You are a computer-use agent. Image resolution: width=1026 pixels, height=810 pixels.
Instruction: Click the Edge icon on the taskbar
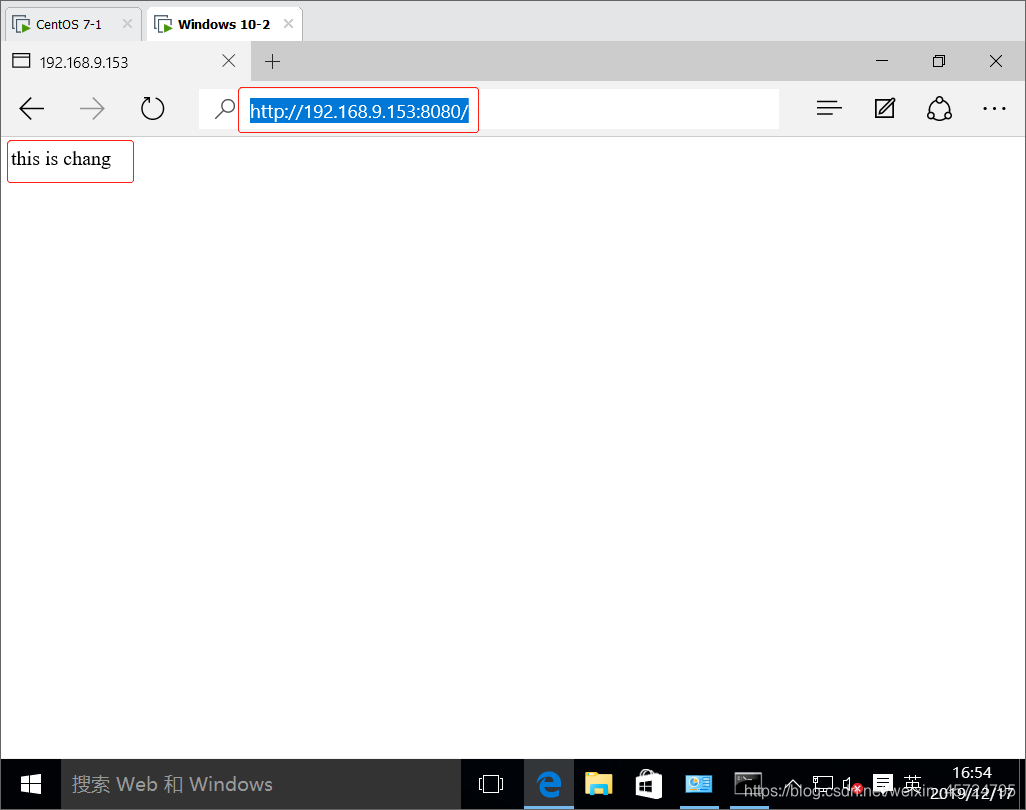[549, 784]
